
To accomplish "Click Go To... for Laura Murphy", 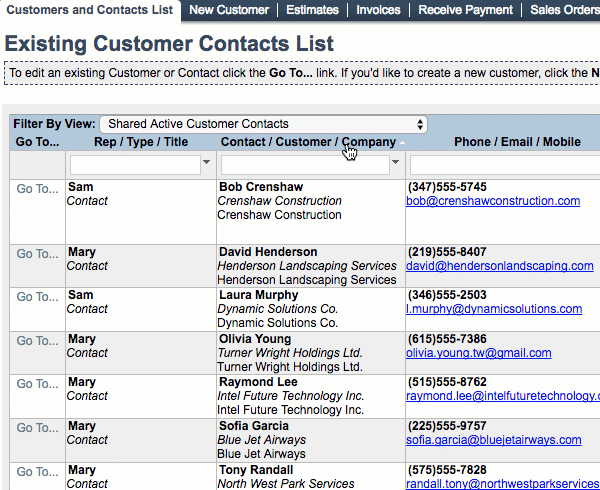I will point(38,296).
